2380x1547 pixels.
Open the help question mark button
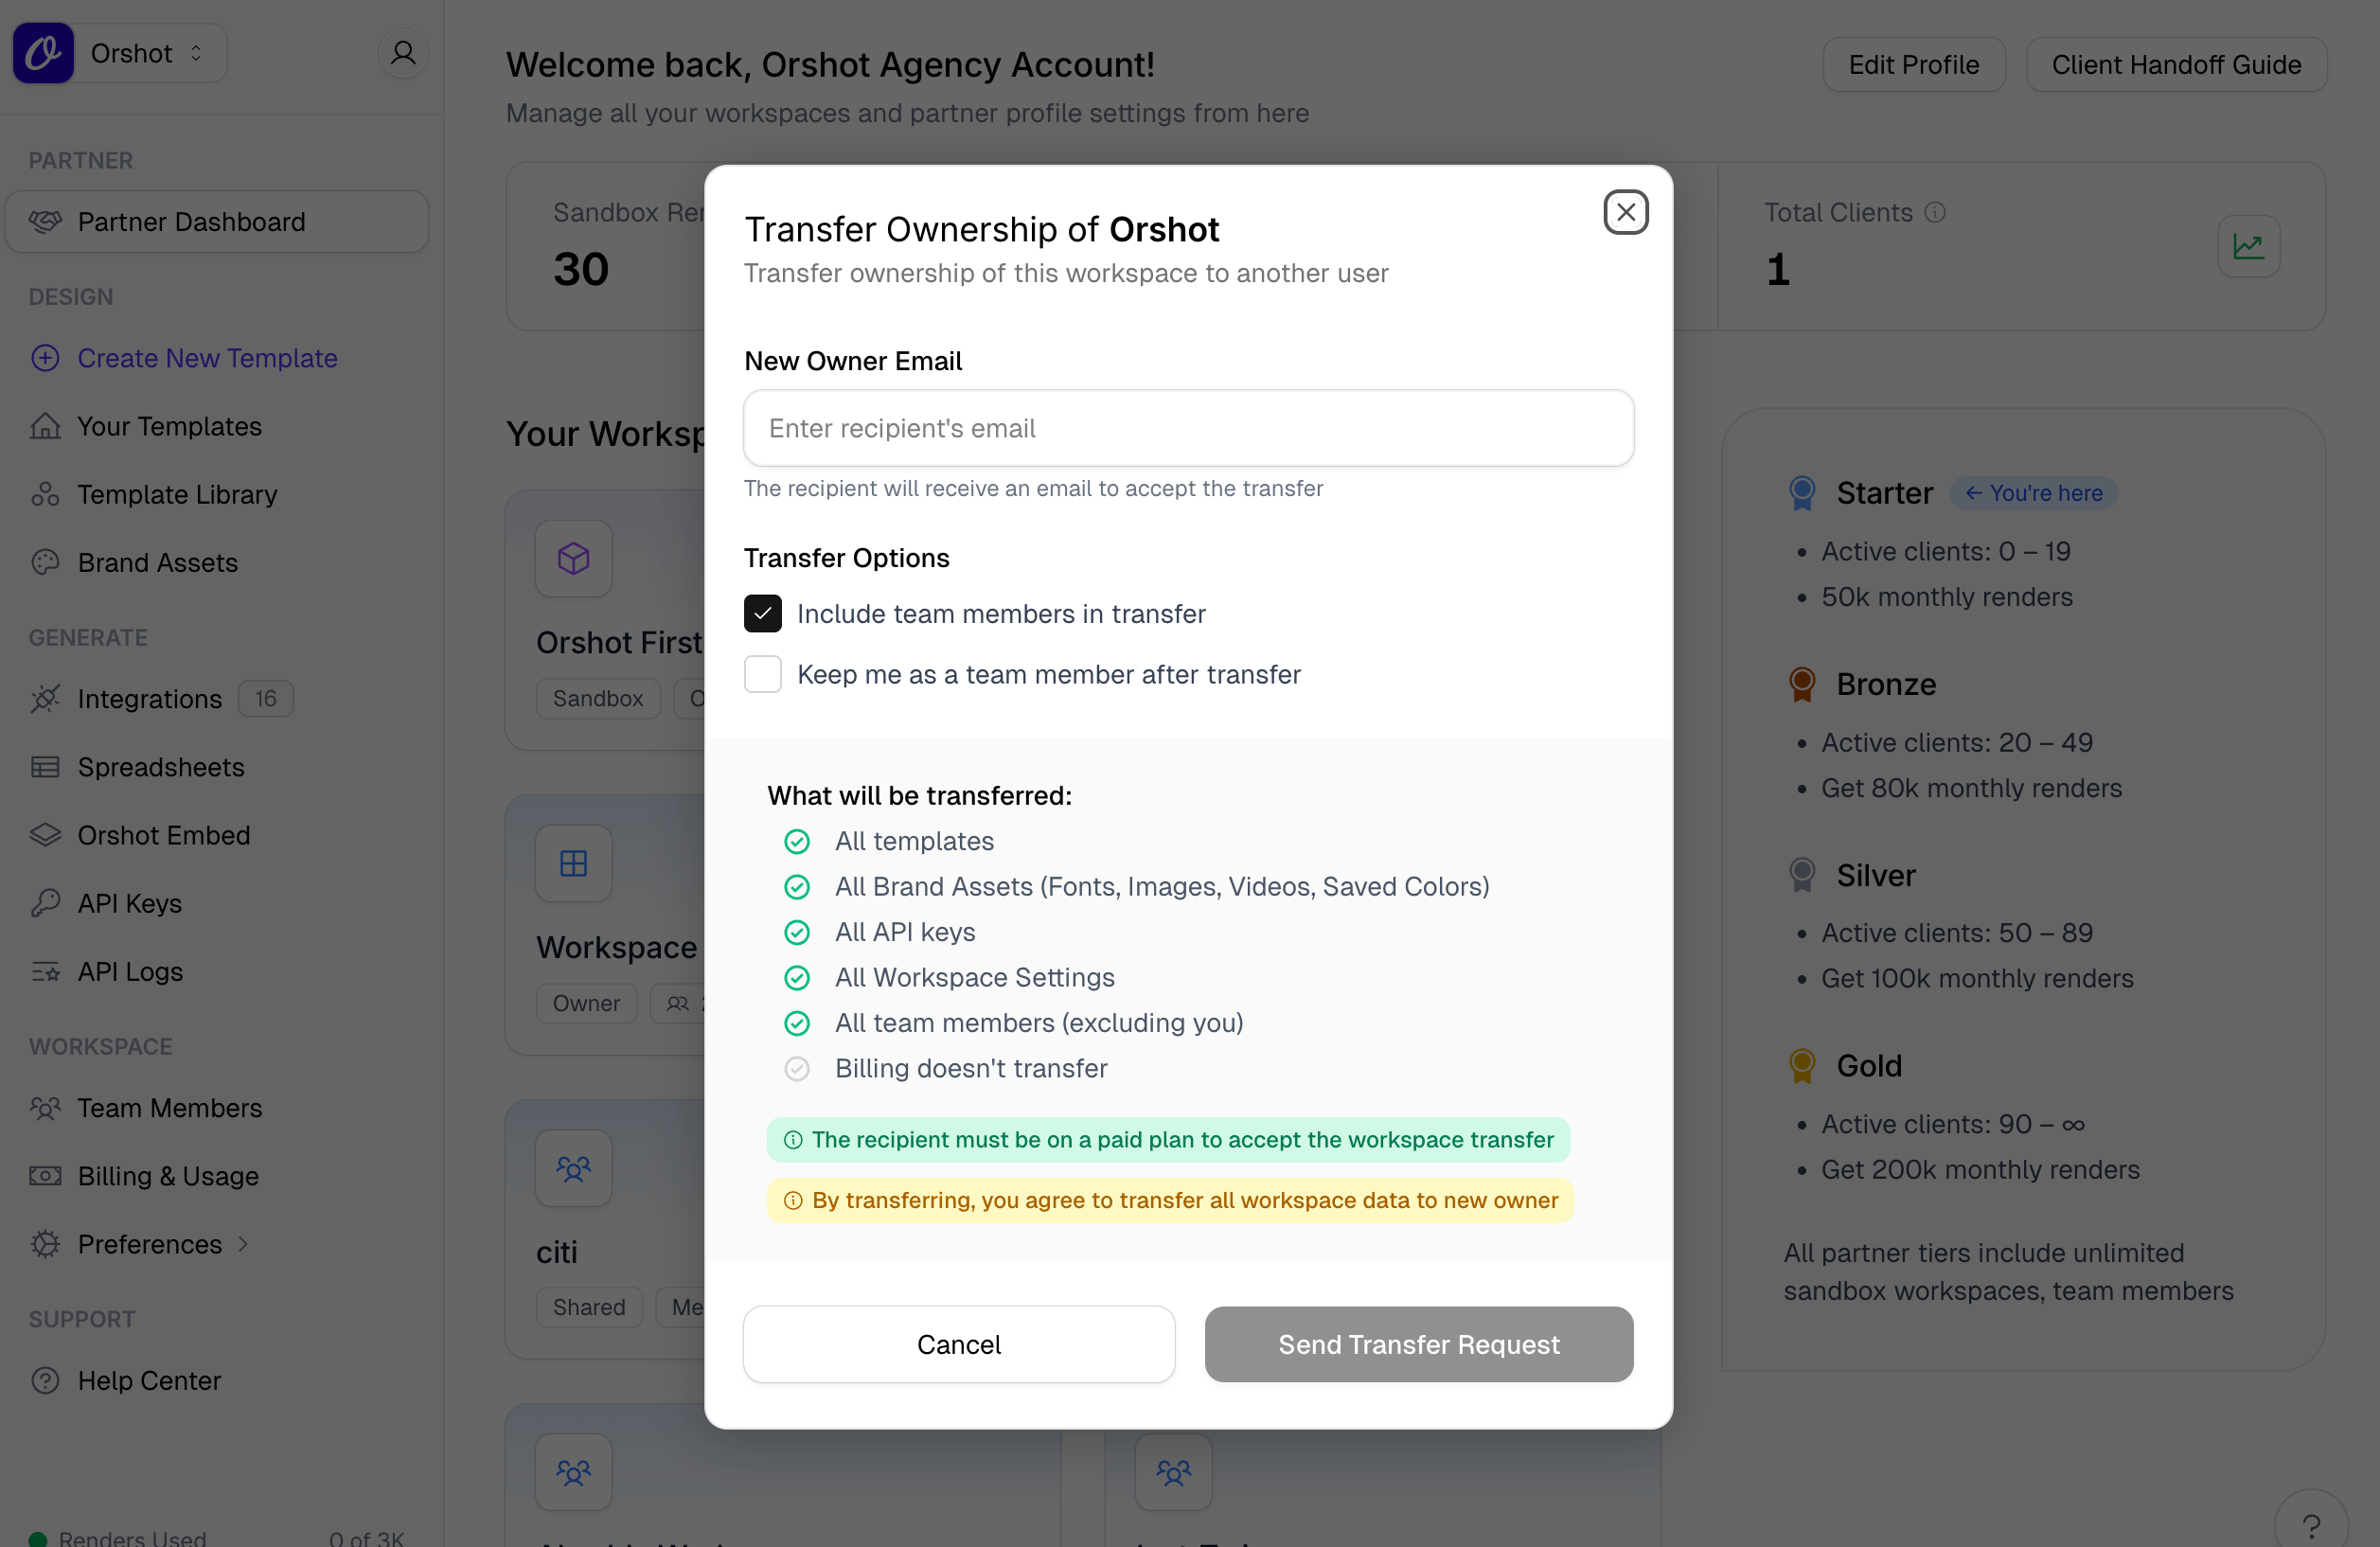pos(2310,1526)
